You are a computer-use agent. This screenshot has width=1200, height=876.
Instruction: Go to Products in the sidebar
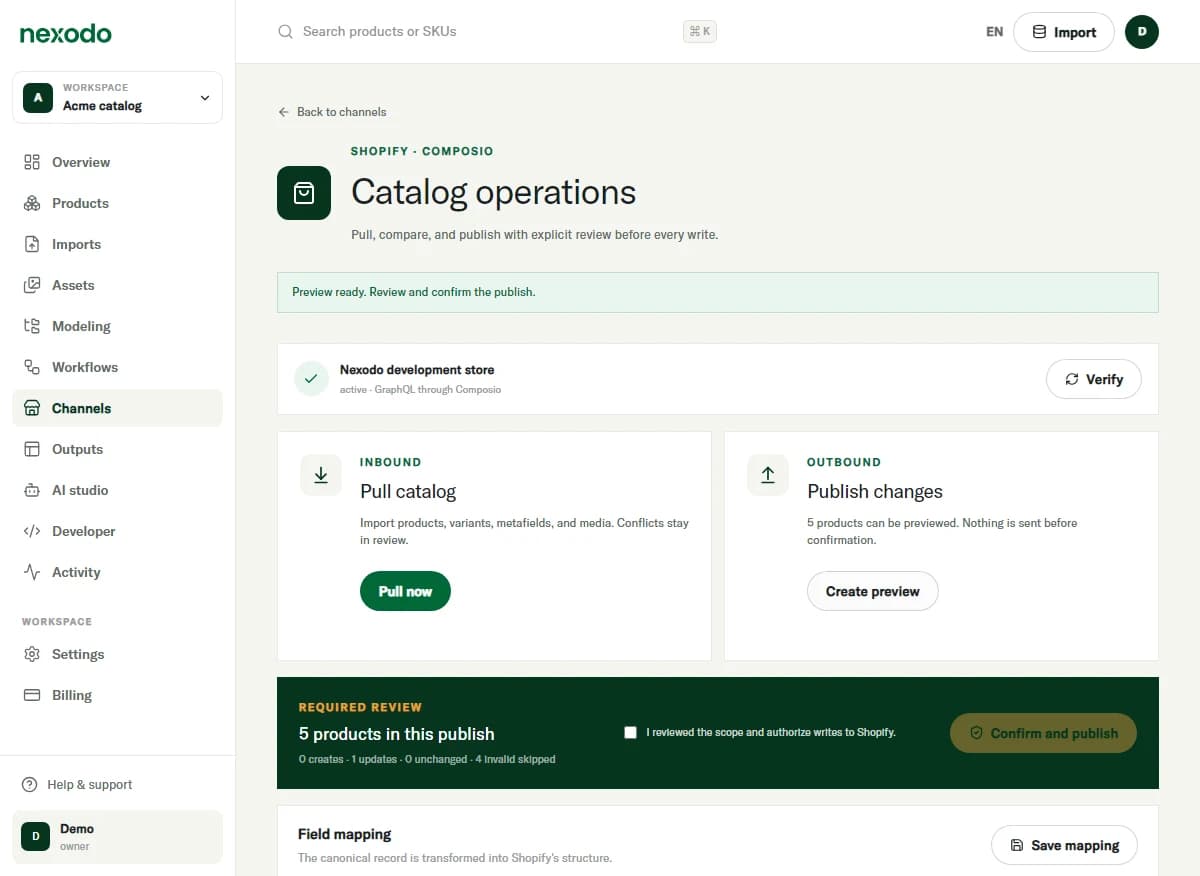(x=117, y=203)
